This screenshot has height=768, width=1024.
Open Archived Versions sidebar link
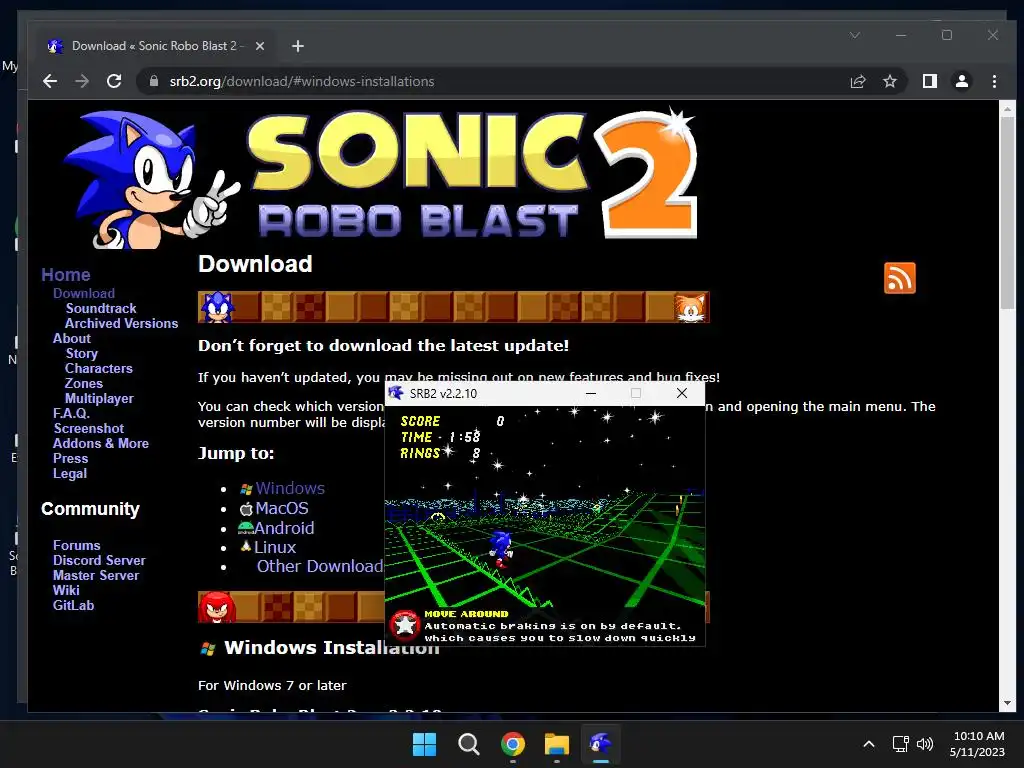(121, 323)
